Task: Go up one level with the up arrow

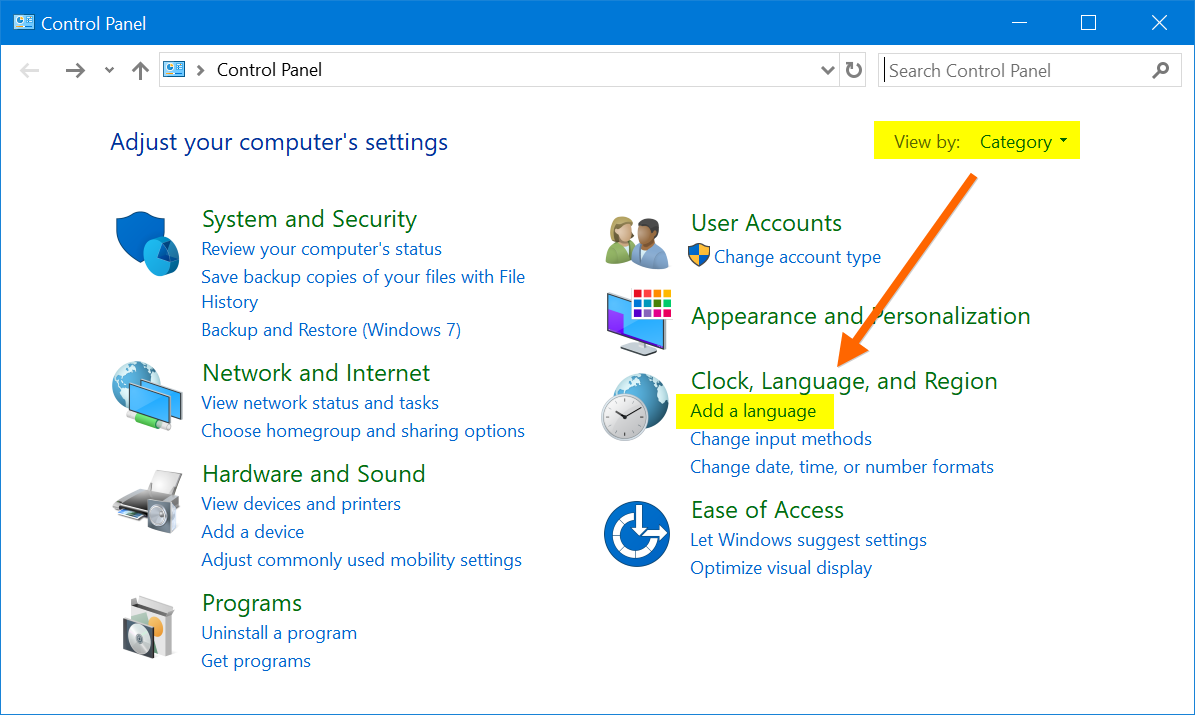Action: pos(140,70)
